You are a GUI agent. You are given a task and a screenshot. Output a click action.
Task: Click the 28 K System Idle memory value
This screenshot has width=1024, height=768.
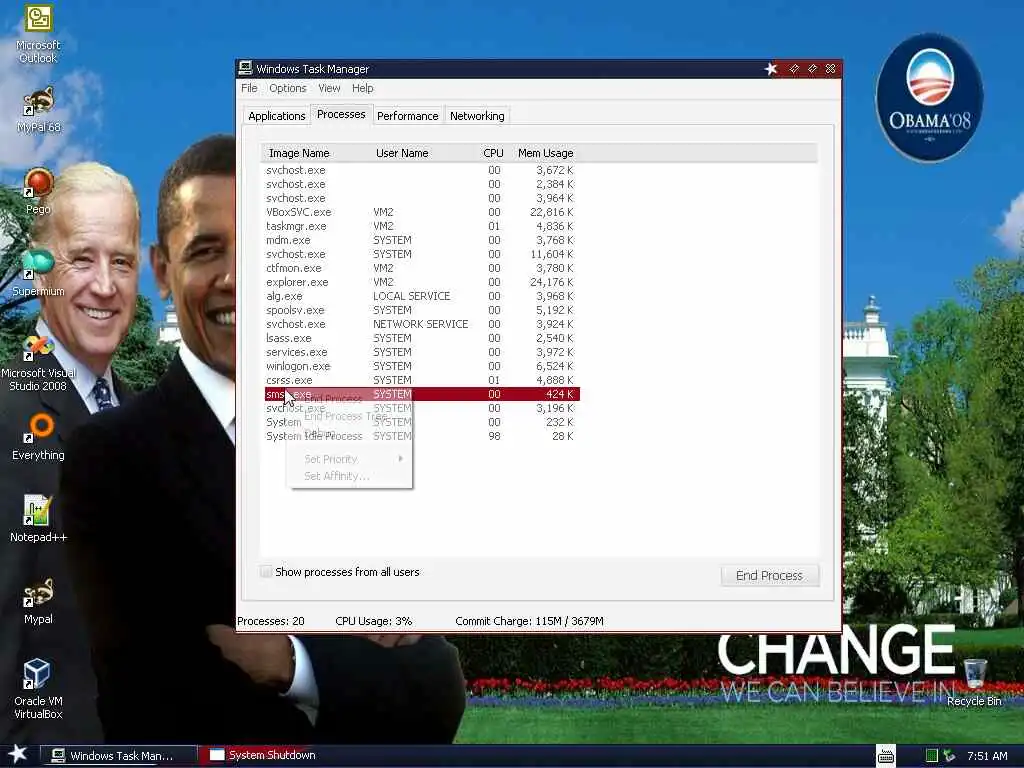(x=562, y=436)
